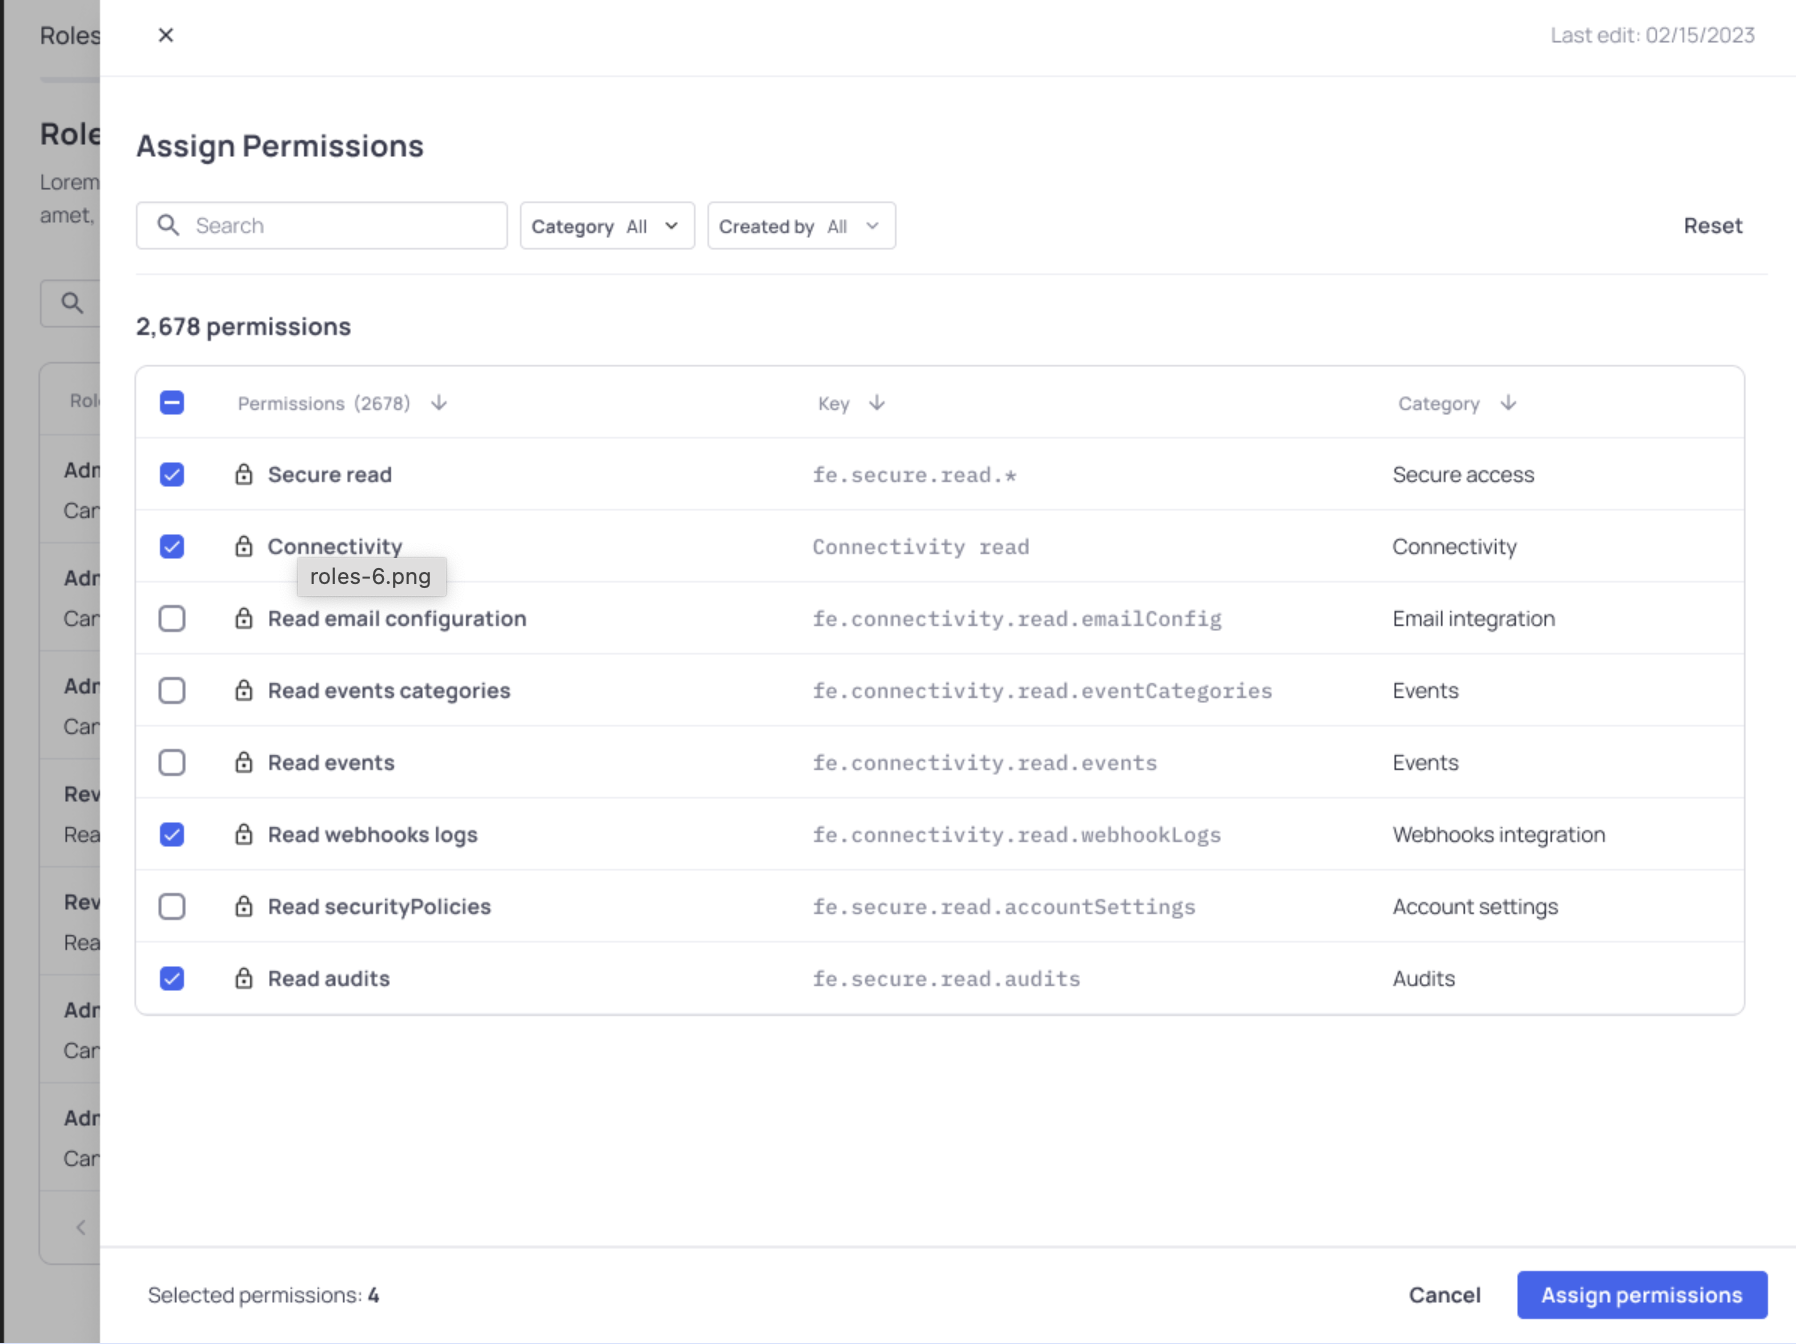Image resolution: width=1796 pixels, height=1344 pixels.
Task: Click the magnifier icon in the search field
Action: 168,225
